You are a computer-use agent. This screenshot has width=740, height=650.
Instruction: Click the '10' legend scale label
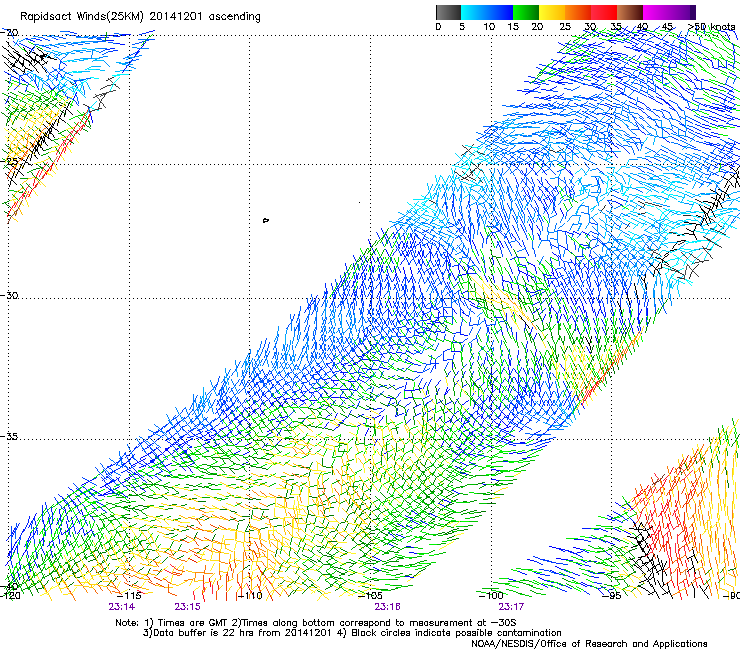point(489,27)
